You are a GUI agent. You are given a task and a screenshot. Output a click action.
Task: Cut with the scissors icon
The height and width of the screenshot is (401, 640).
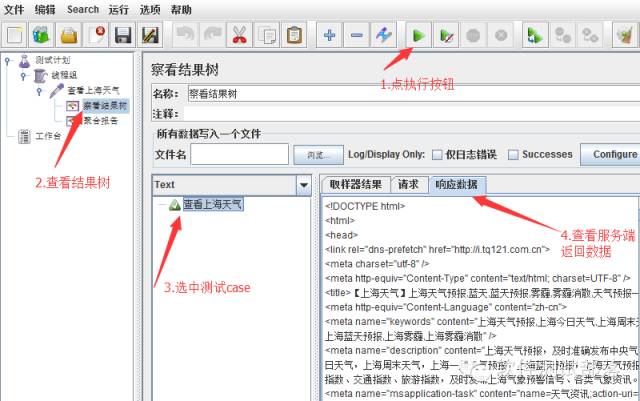pyautogui.click(x=240, y=35)
